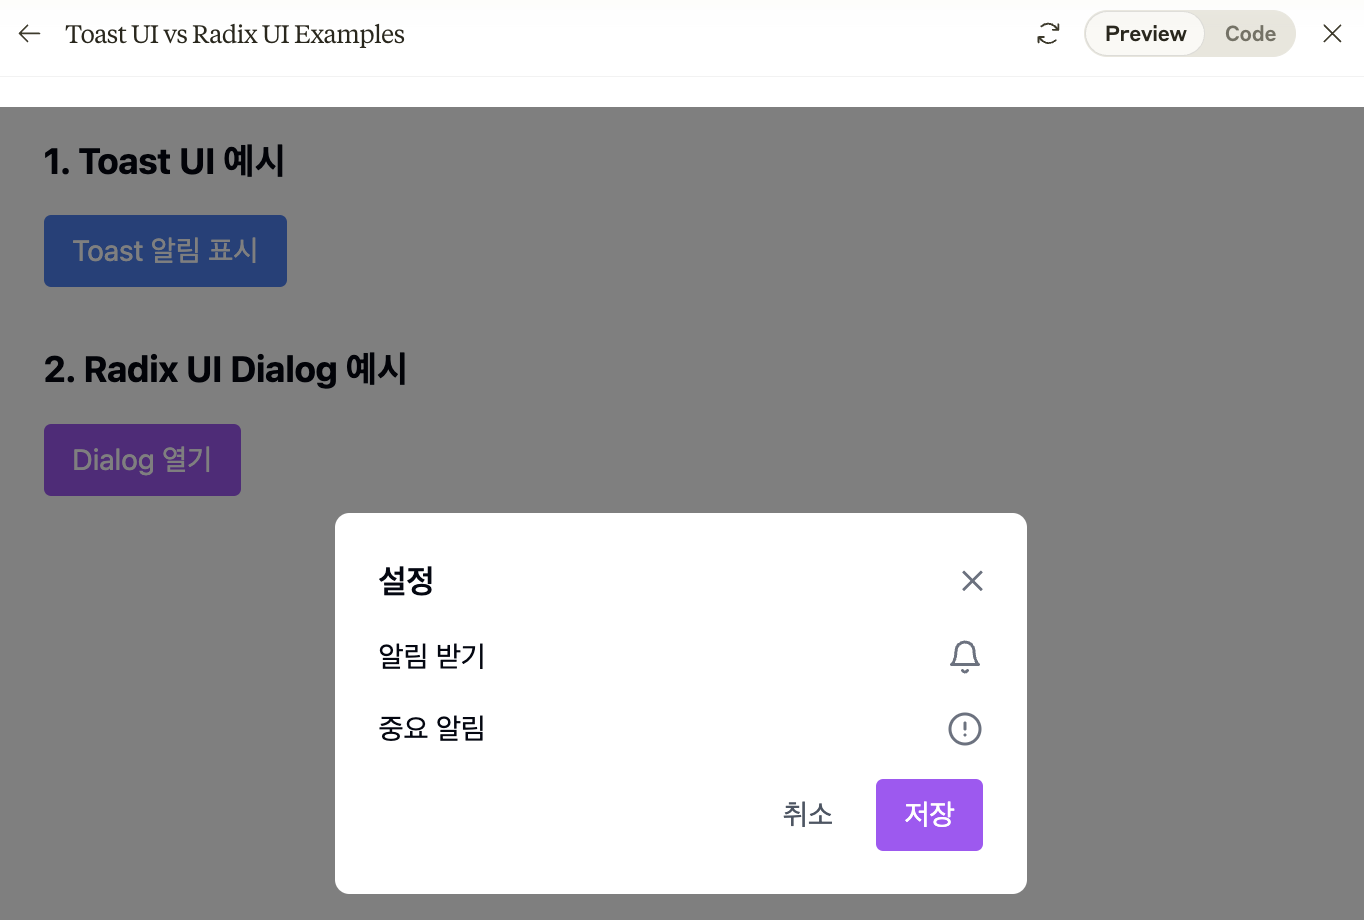Click the Toast 알림 표시 button
The image size is (1364, 920).
tap(165, 251)
